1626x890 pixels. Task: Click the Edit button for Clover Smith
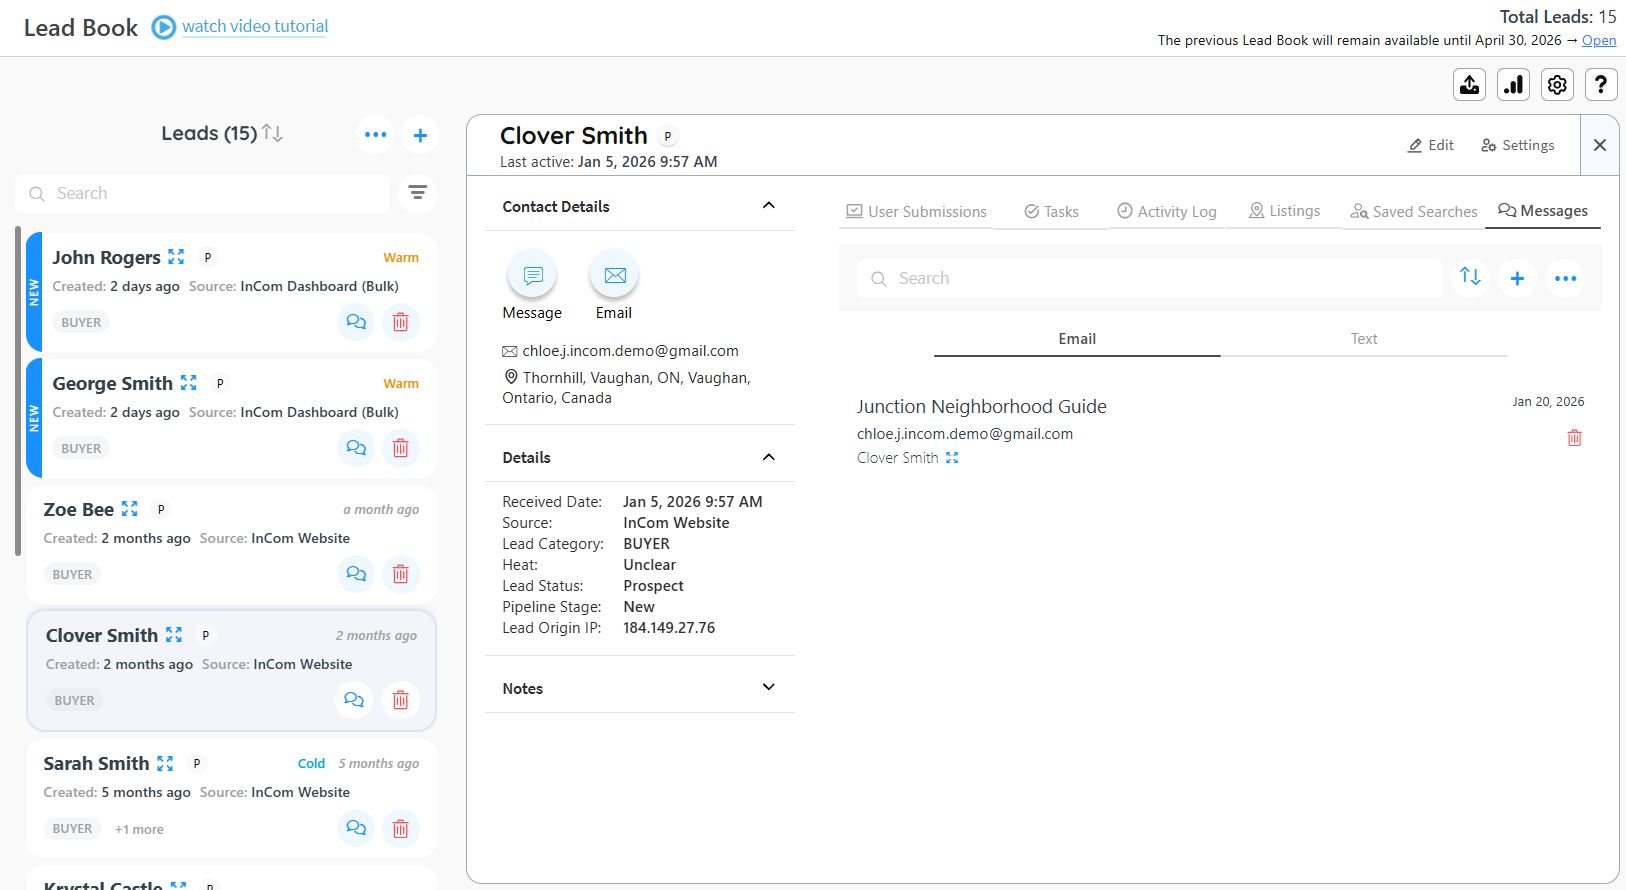coord(1431,145)
